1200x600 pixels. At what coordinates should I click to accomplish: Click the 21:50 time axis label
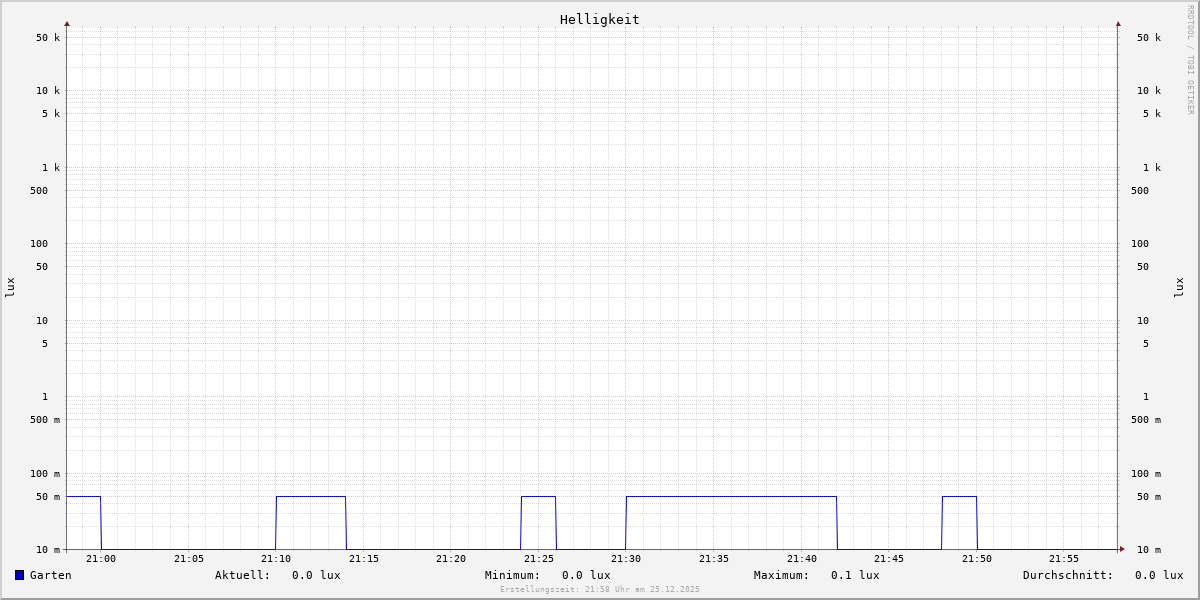[x=977, y=559]
